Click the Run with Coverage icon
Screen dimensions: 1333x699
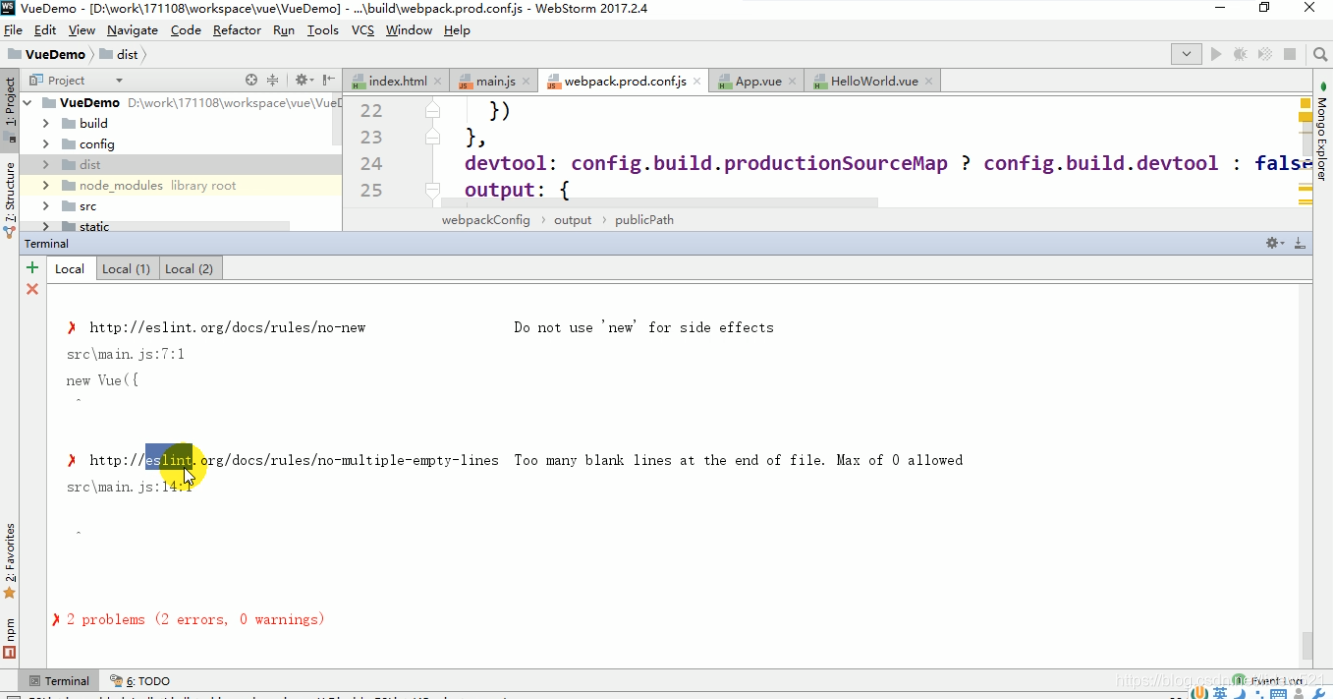point(1265,54)
